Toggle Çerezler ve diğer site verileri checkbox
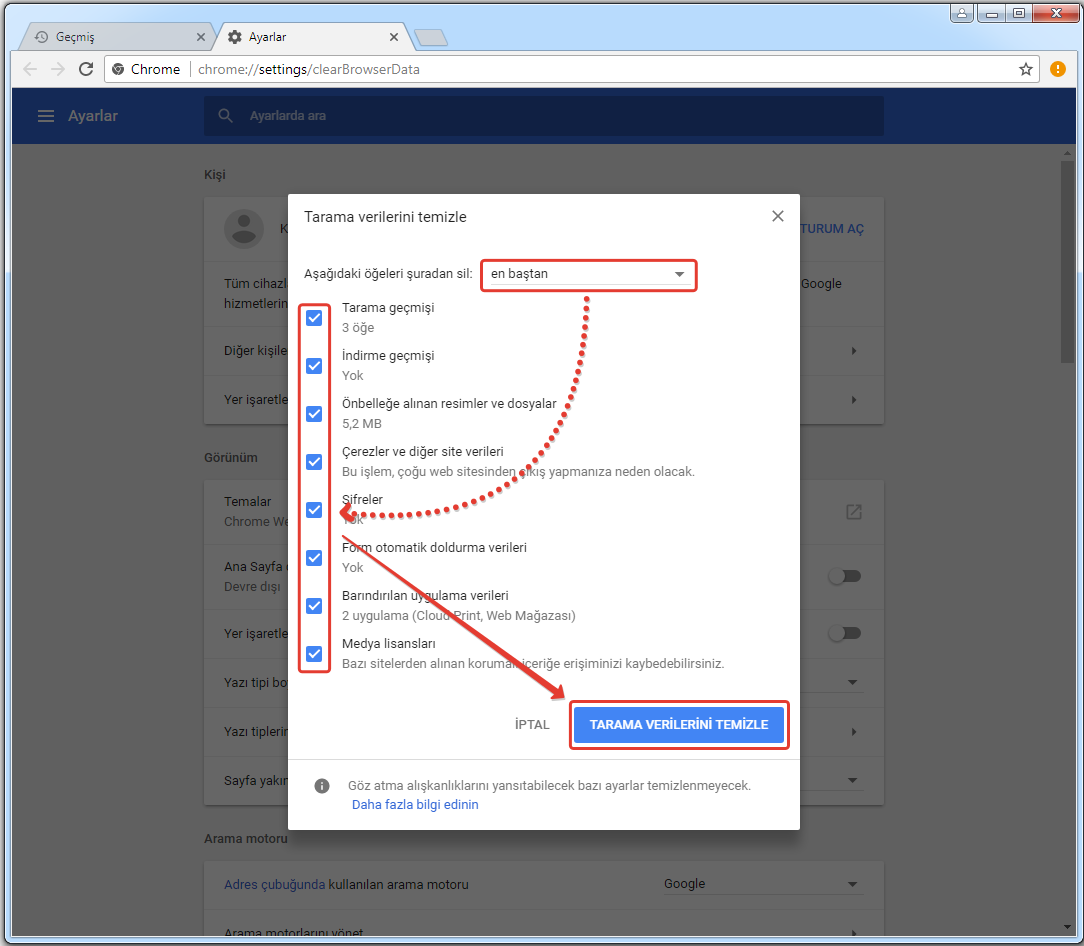The image size is (1084, 946). pos(314,462)
